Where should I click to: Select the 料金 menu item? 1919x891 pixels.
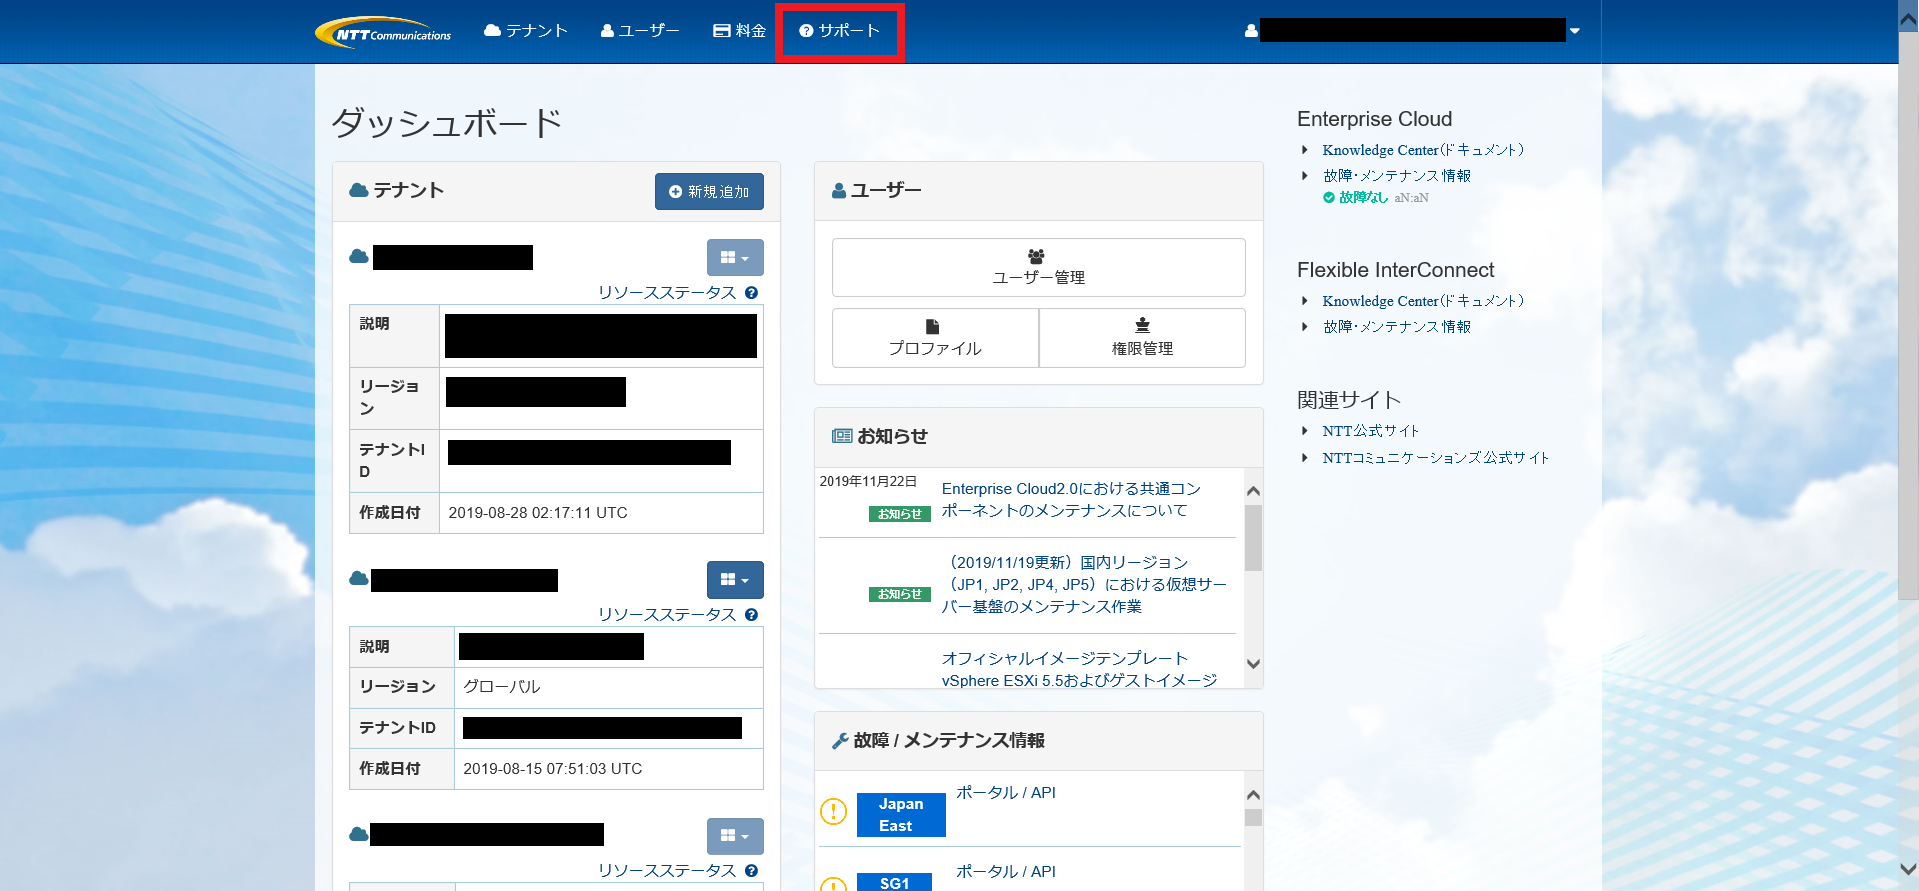point(740,31)
